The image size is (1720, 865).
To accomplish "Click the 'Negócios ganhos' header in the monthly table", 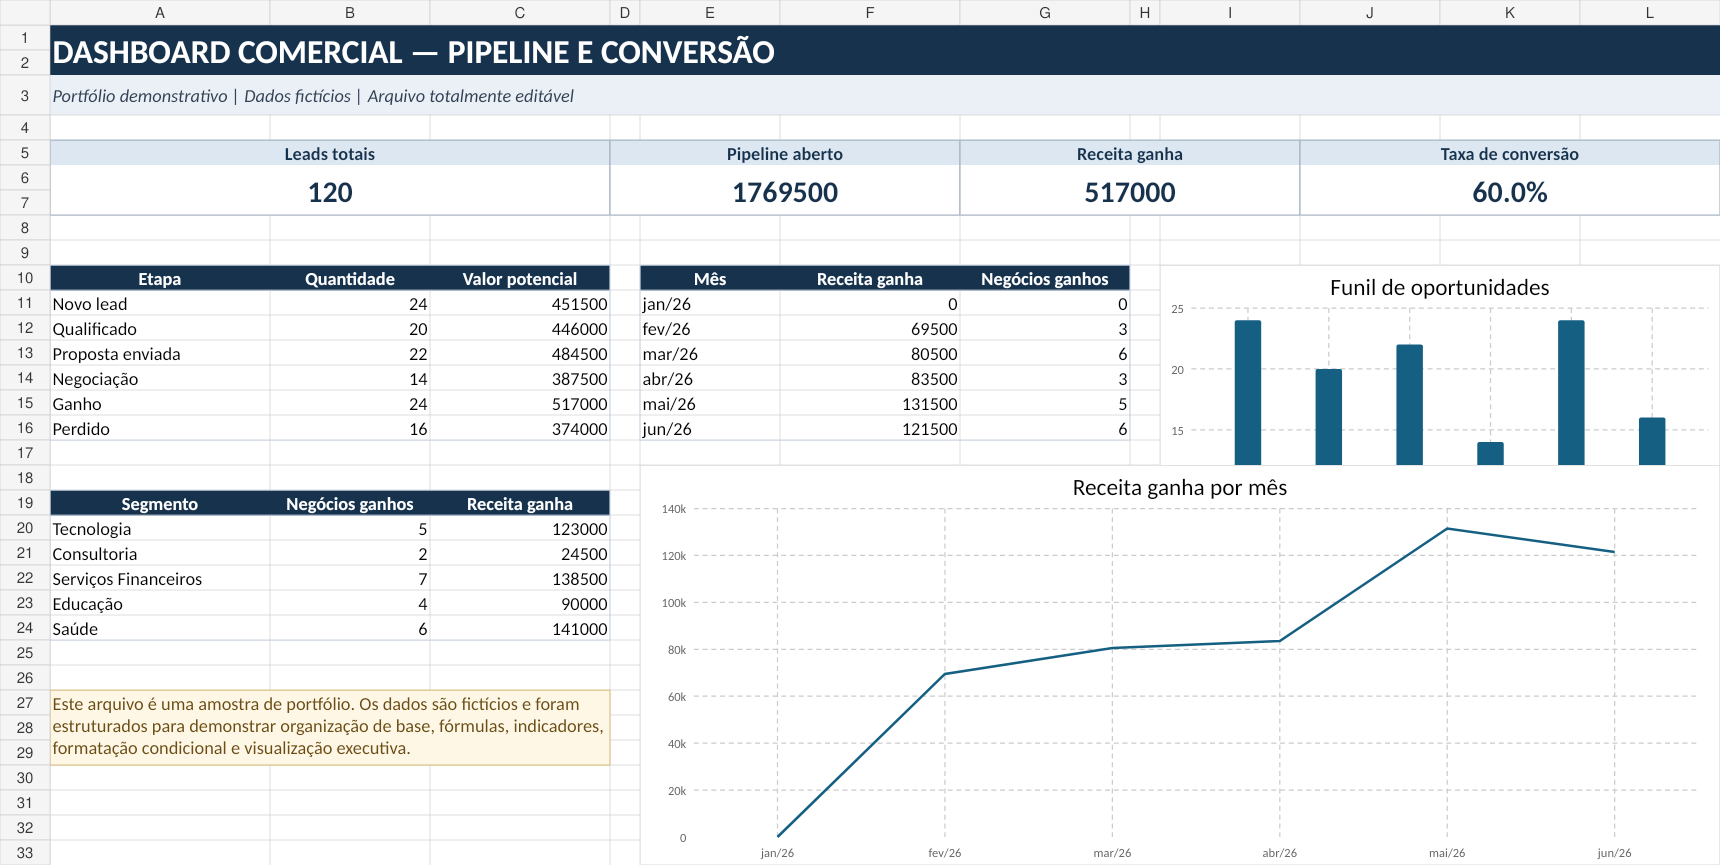I will (1045, 278).
